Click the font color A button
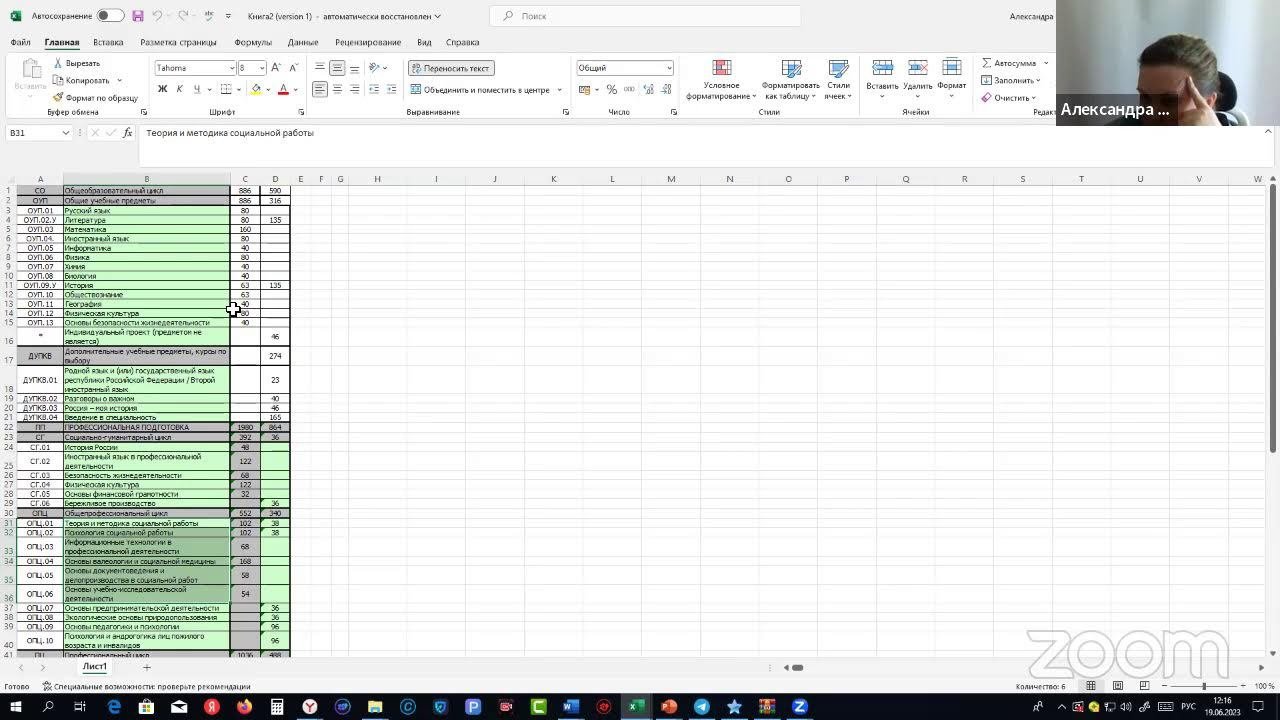This screenshot has height=720, width=1280. 283,89
